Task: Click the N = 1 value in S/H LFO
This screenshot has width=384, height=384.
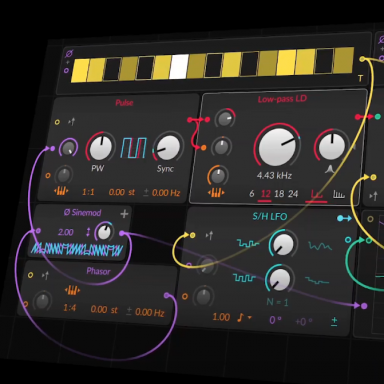Action: (x=277, y=302)
